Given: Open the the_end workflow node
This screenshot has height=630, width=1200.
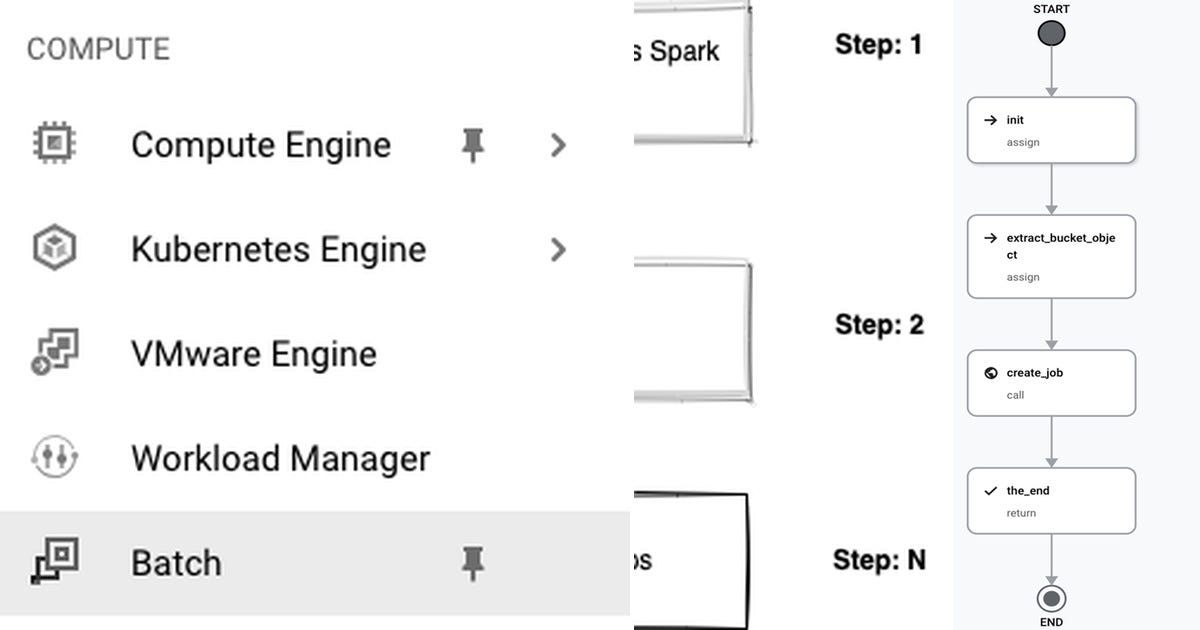Looking at the screenshot, I should click(x=1050, y=500).
